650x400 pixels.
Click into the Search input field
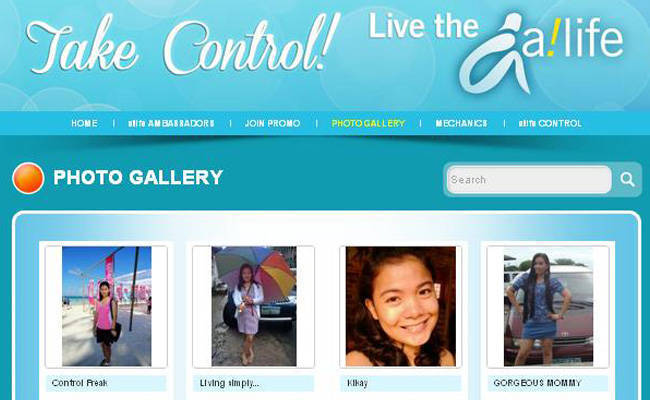[529, 179]
